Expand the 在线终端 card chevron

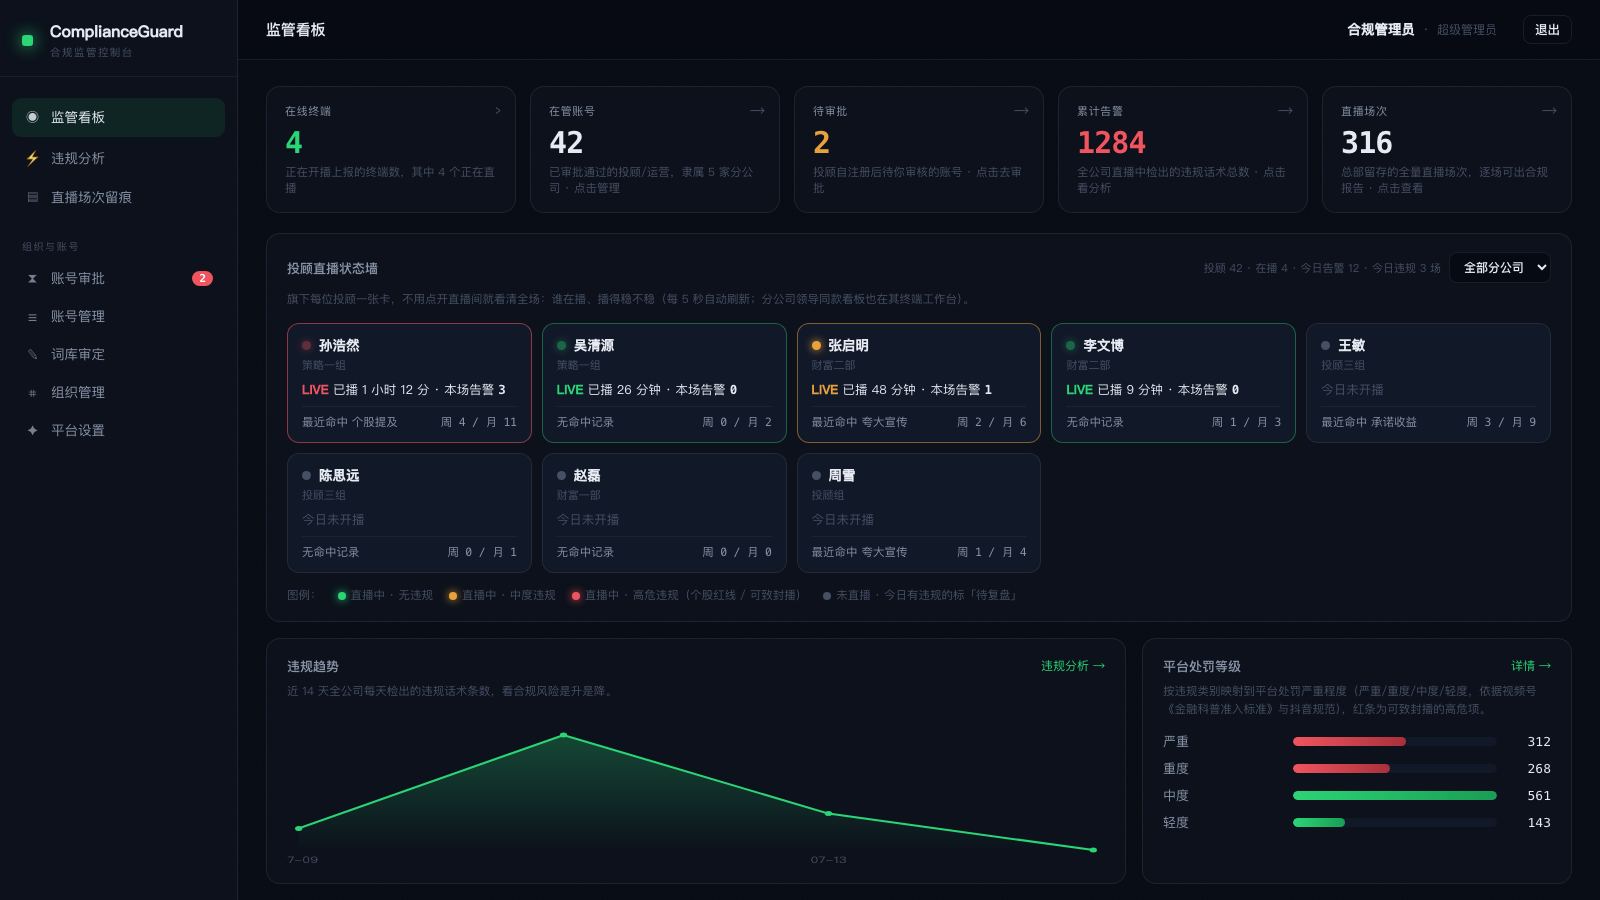498,111
